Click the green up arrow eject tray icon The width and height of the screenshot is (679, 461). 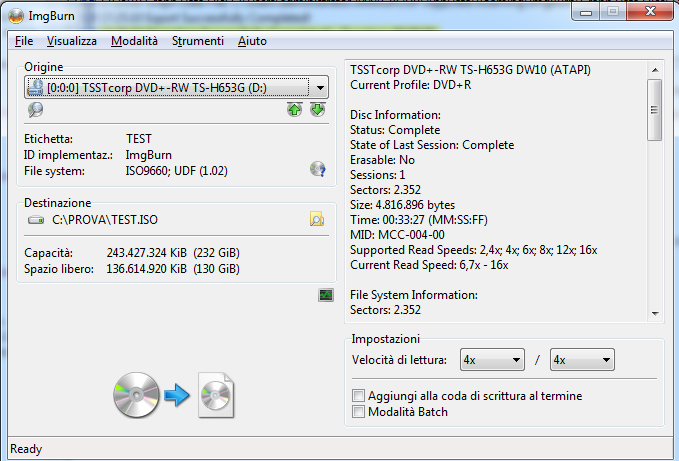[x=294, y=110]
